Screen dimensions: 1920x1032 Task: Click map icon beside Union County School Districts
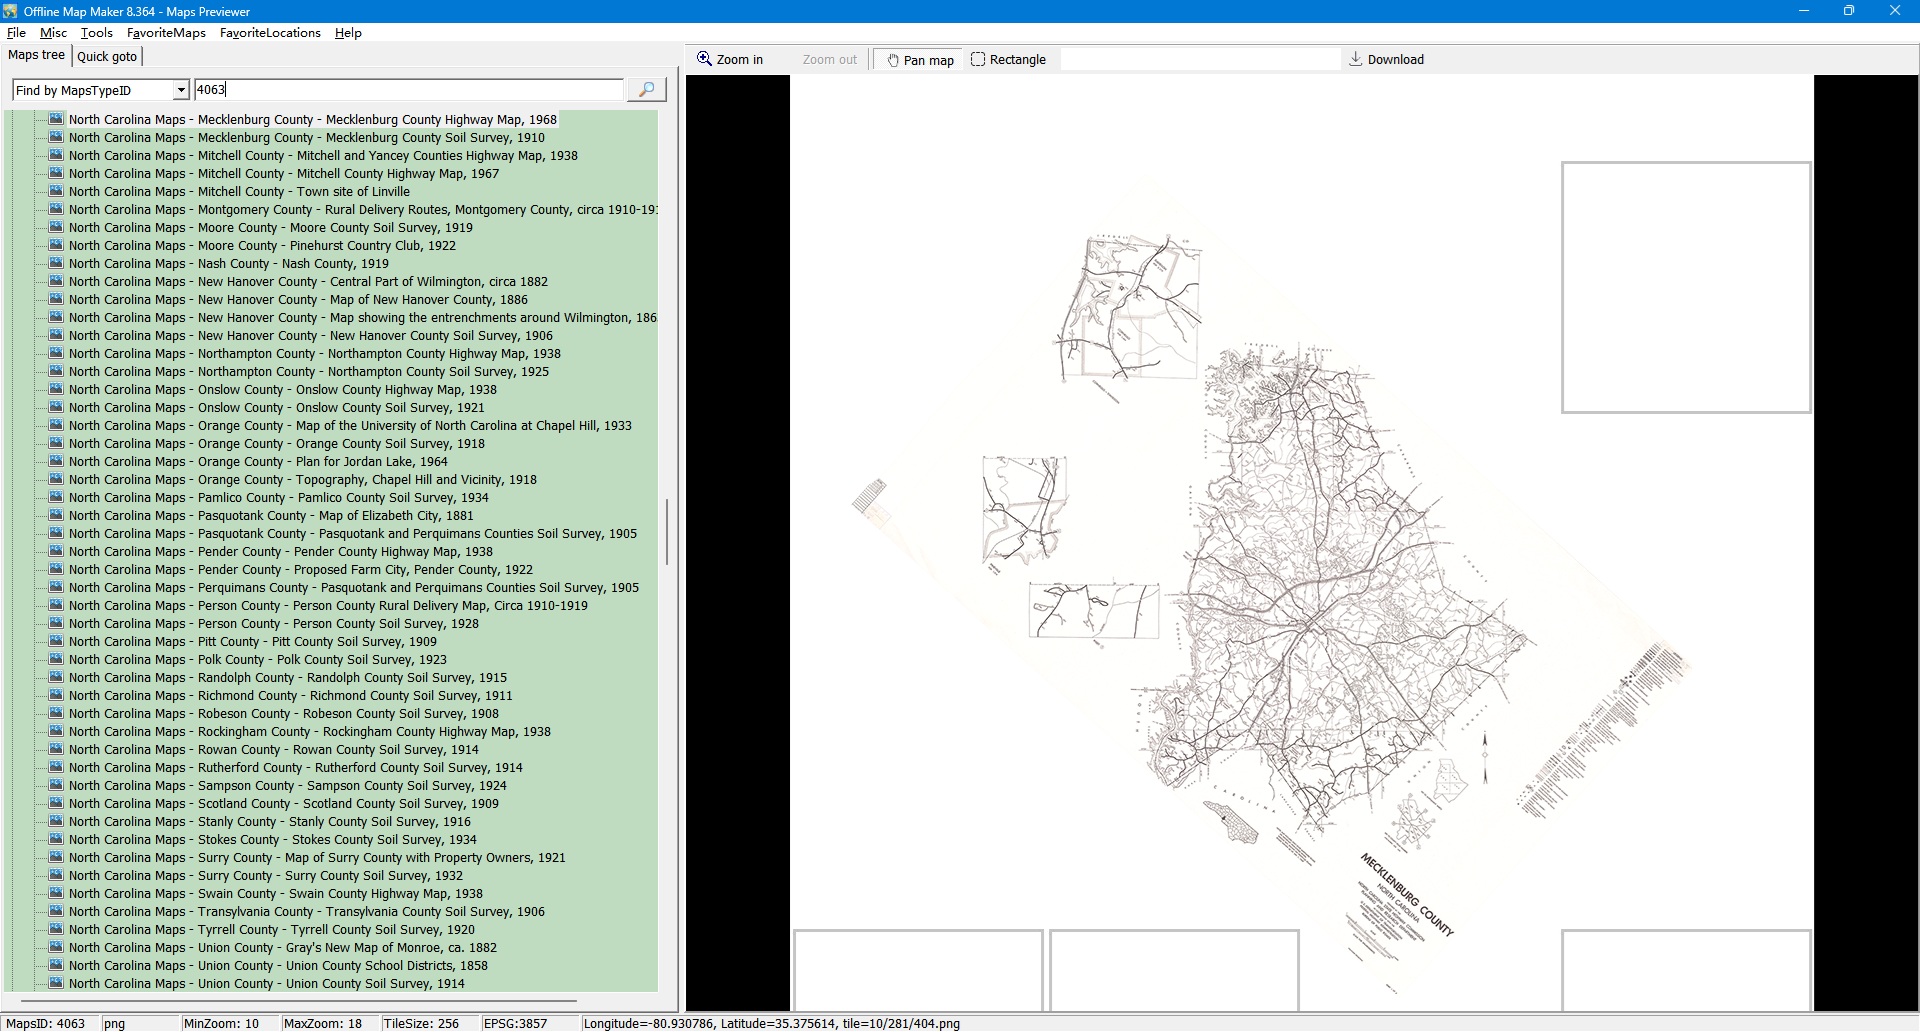(x=56, y=966)
